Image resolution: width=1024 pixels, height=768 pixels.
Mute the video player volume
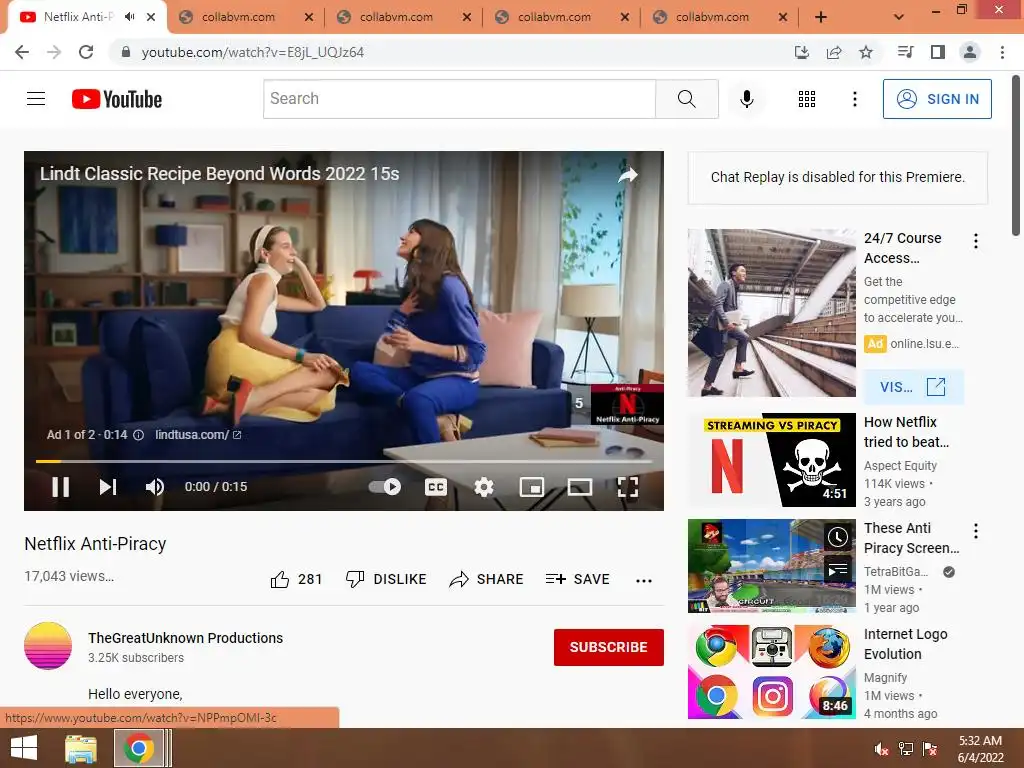[155, 487]
